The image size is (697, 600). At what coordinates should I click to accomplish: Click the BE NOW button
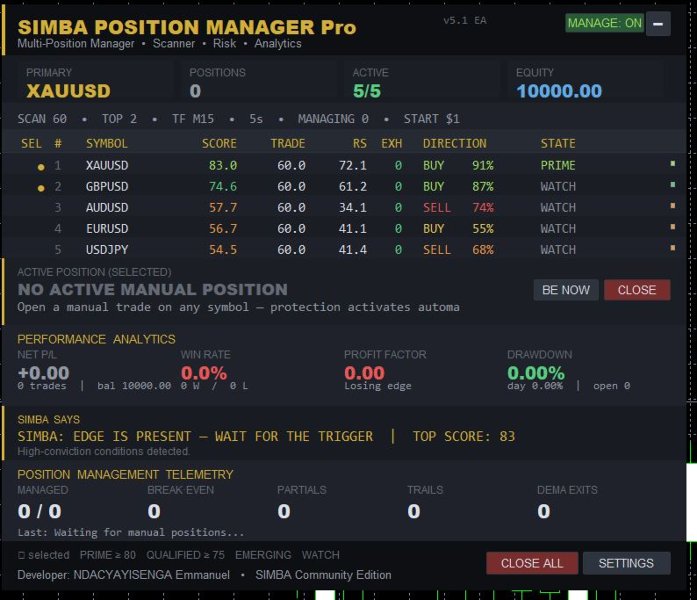click(x=566, y=290)
